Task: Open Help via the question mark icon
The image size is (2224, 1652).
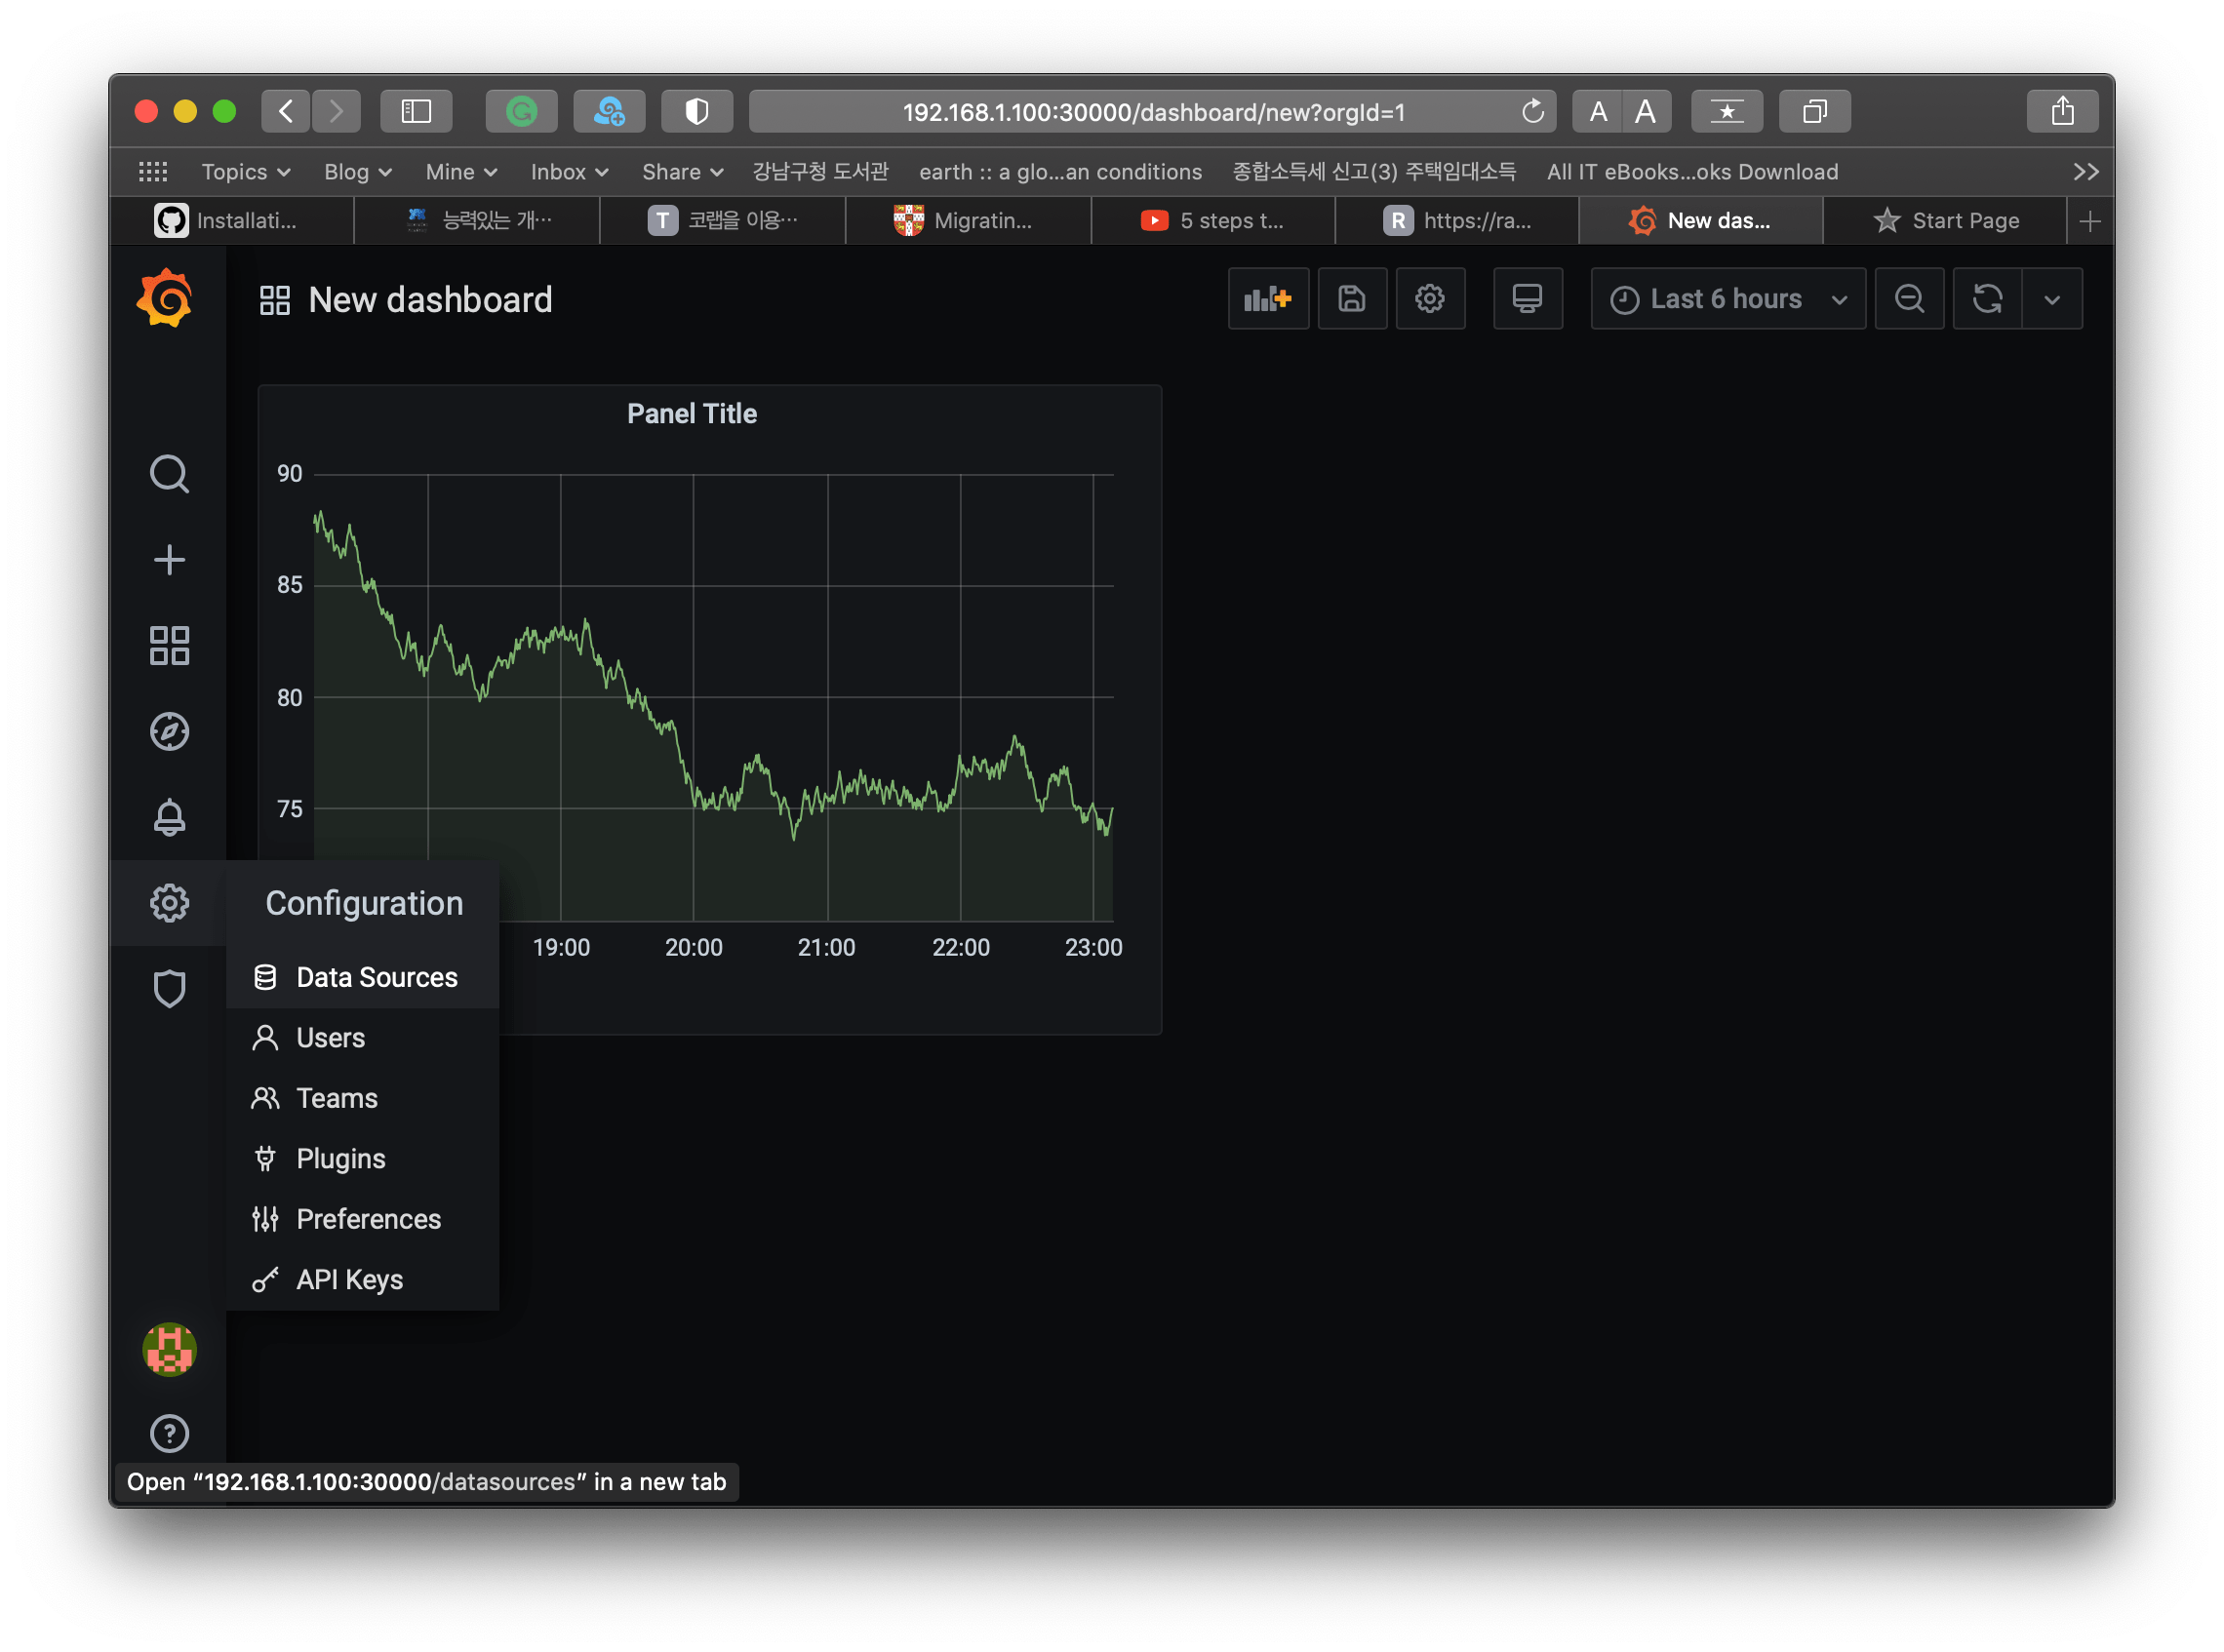Action: pyautogui.click(x=169, y=1434)
